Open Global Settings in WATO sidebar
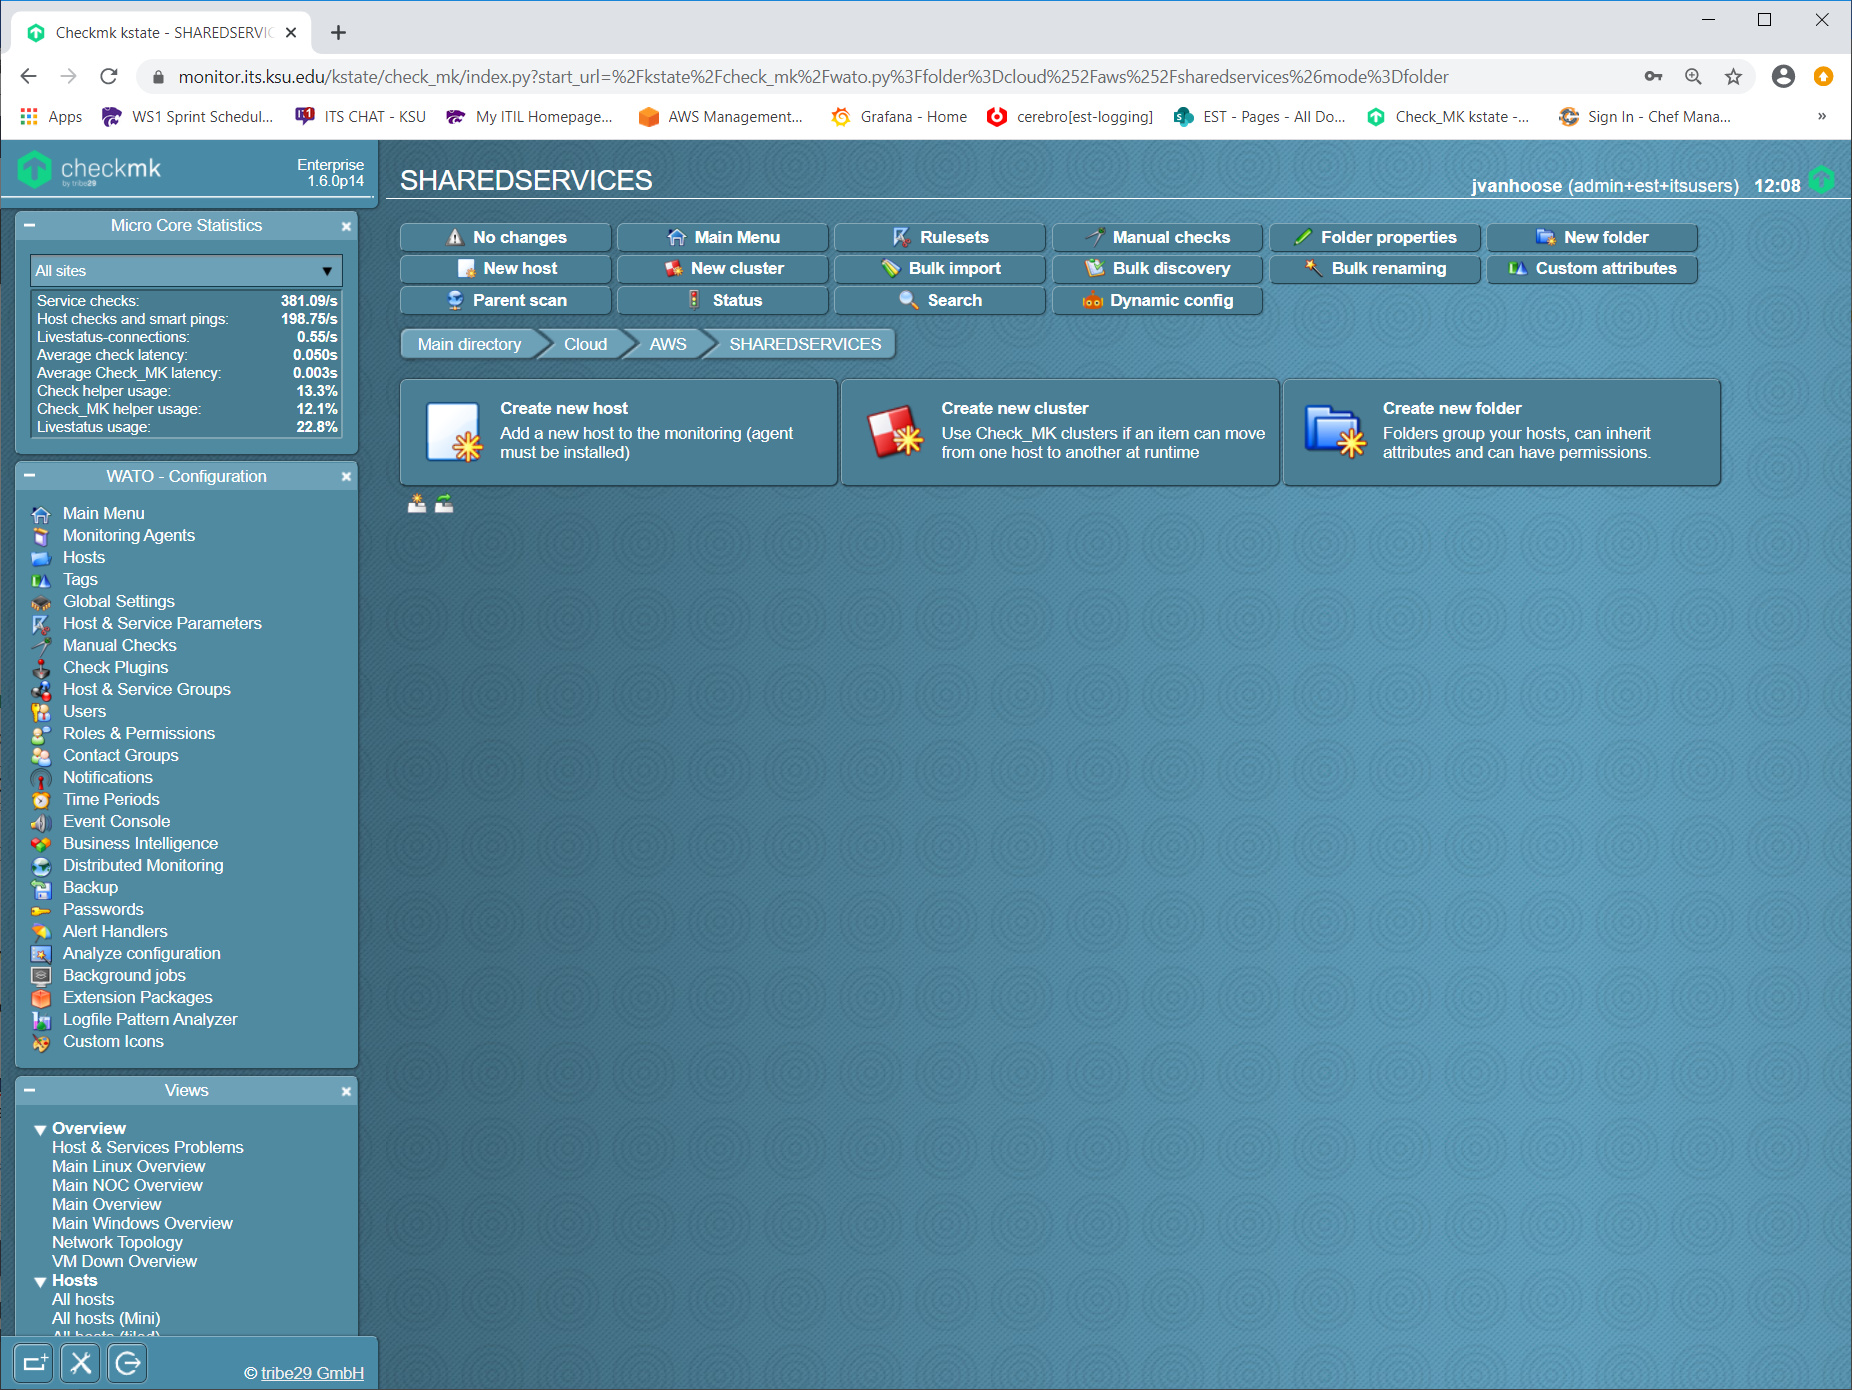The width and height of the screenshot is (1852, 1390). tap(118, 601)
